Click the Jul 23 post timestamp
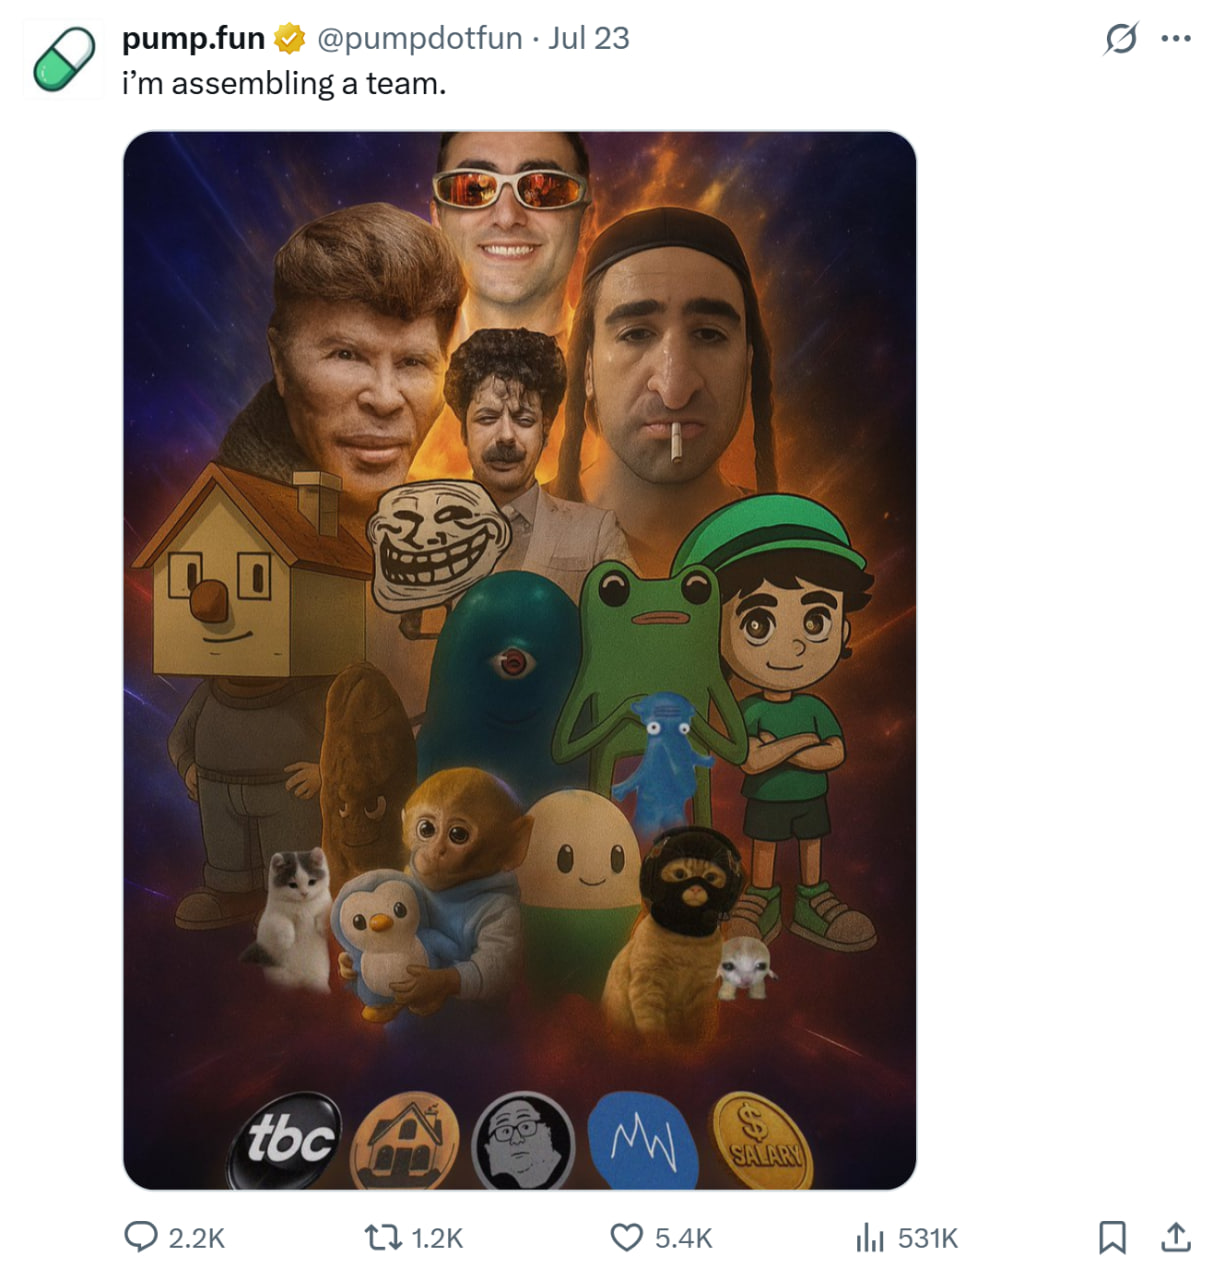The image size is (1213, 1280). (x=589, y=39)
